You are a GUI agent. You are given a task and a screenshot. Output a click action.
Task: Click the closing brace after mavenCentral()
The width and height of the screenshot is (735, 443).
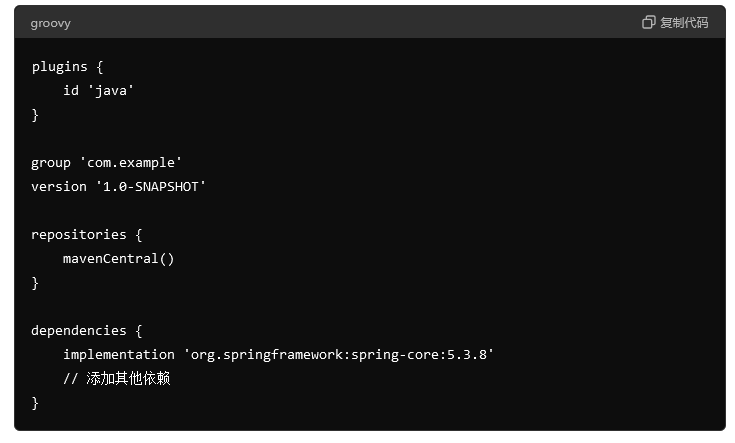(x=35, y=283)
